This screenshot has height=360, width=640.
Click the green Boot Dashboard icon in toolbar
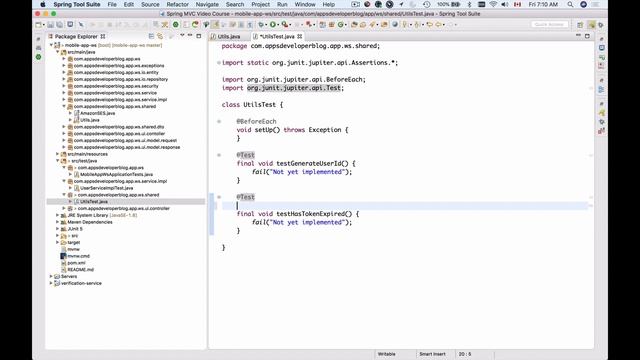(176, 25)
